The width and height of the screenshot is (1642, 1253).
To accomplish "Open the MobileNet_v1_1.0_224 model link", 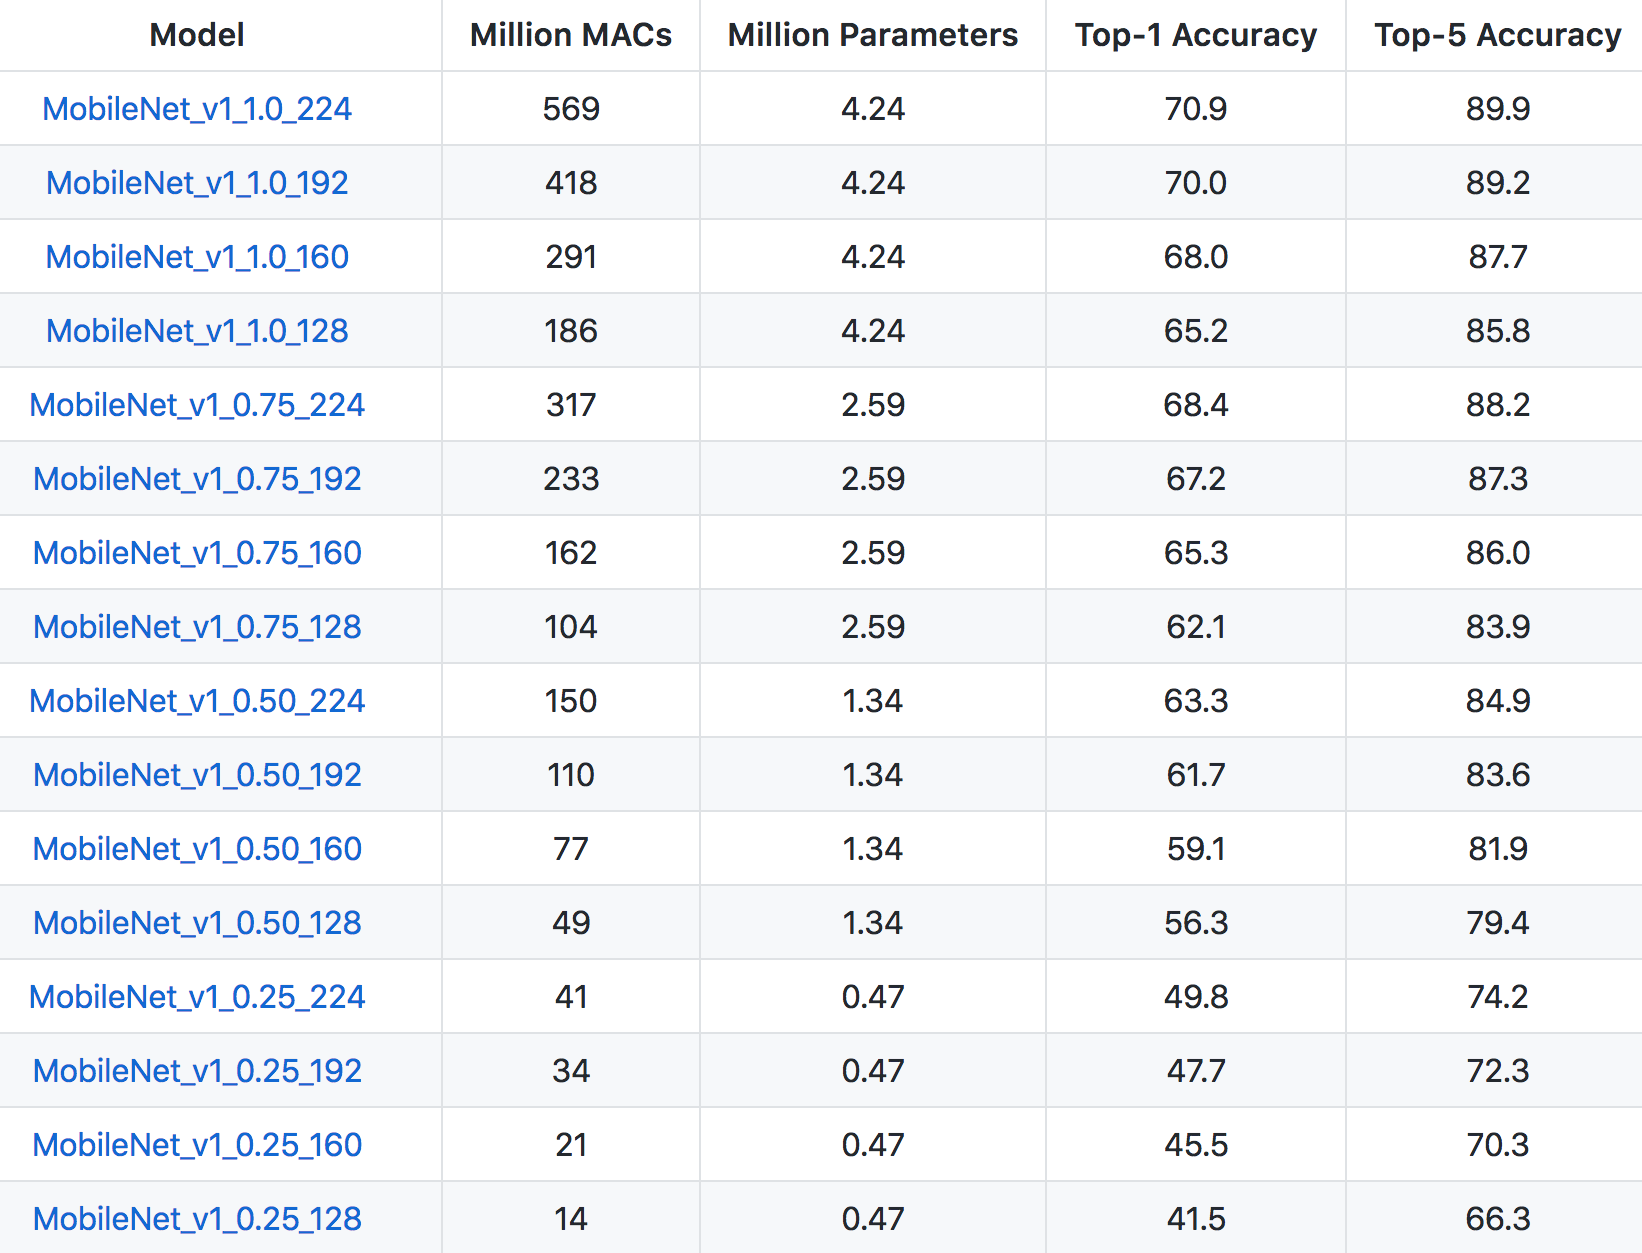I will (197, 109).
